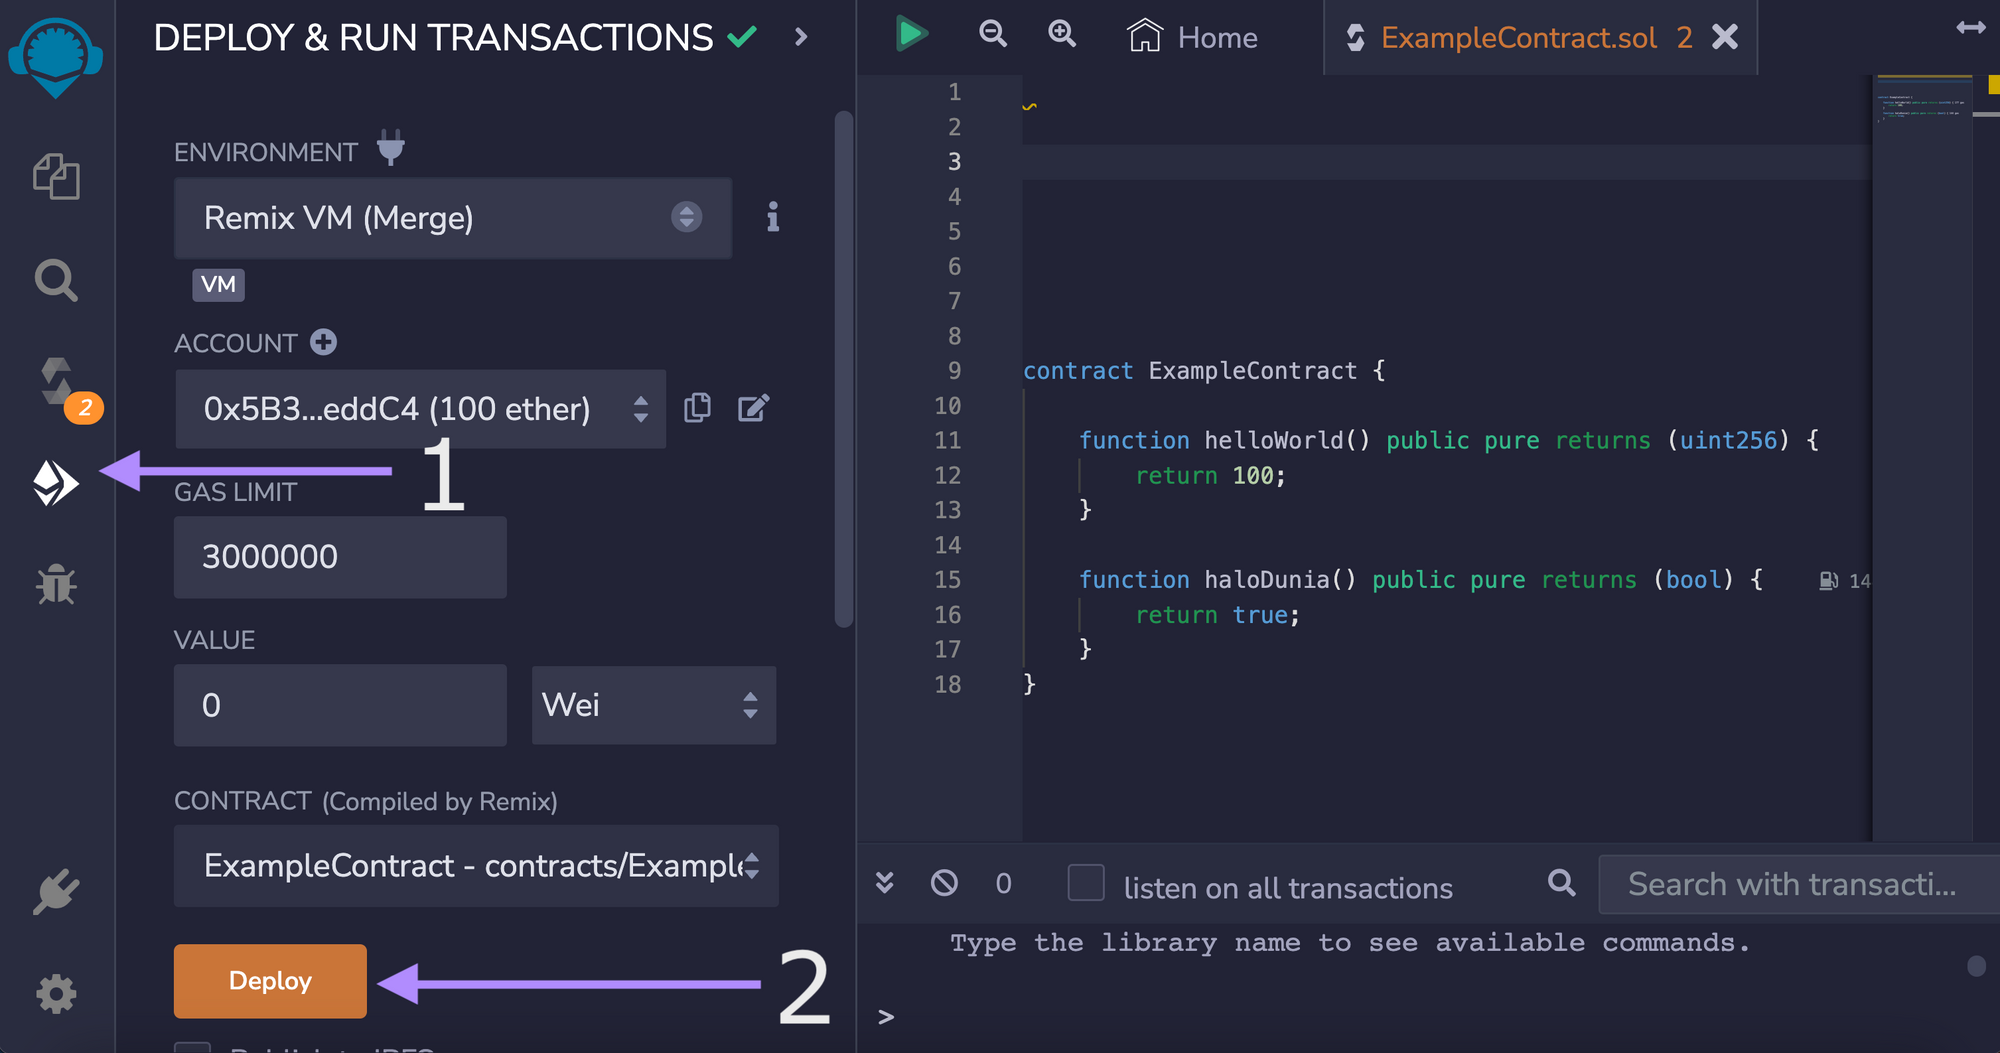Click the zoom out magnifier icon

(x=992, y=35)
